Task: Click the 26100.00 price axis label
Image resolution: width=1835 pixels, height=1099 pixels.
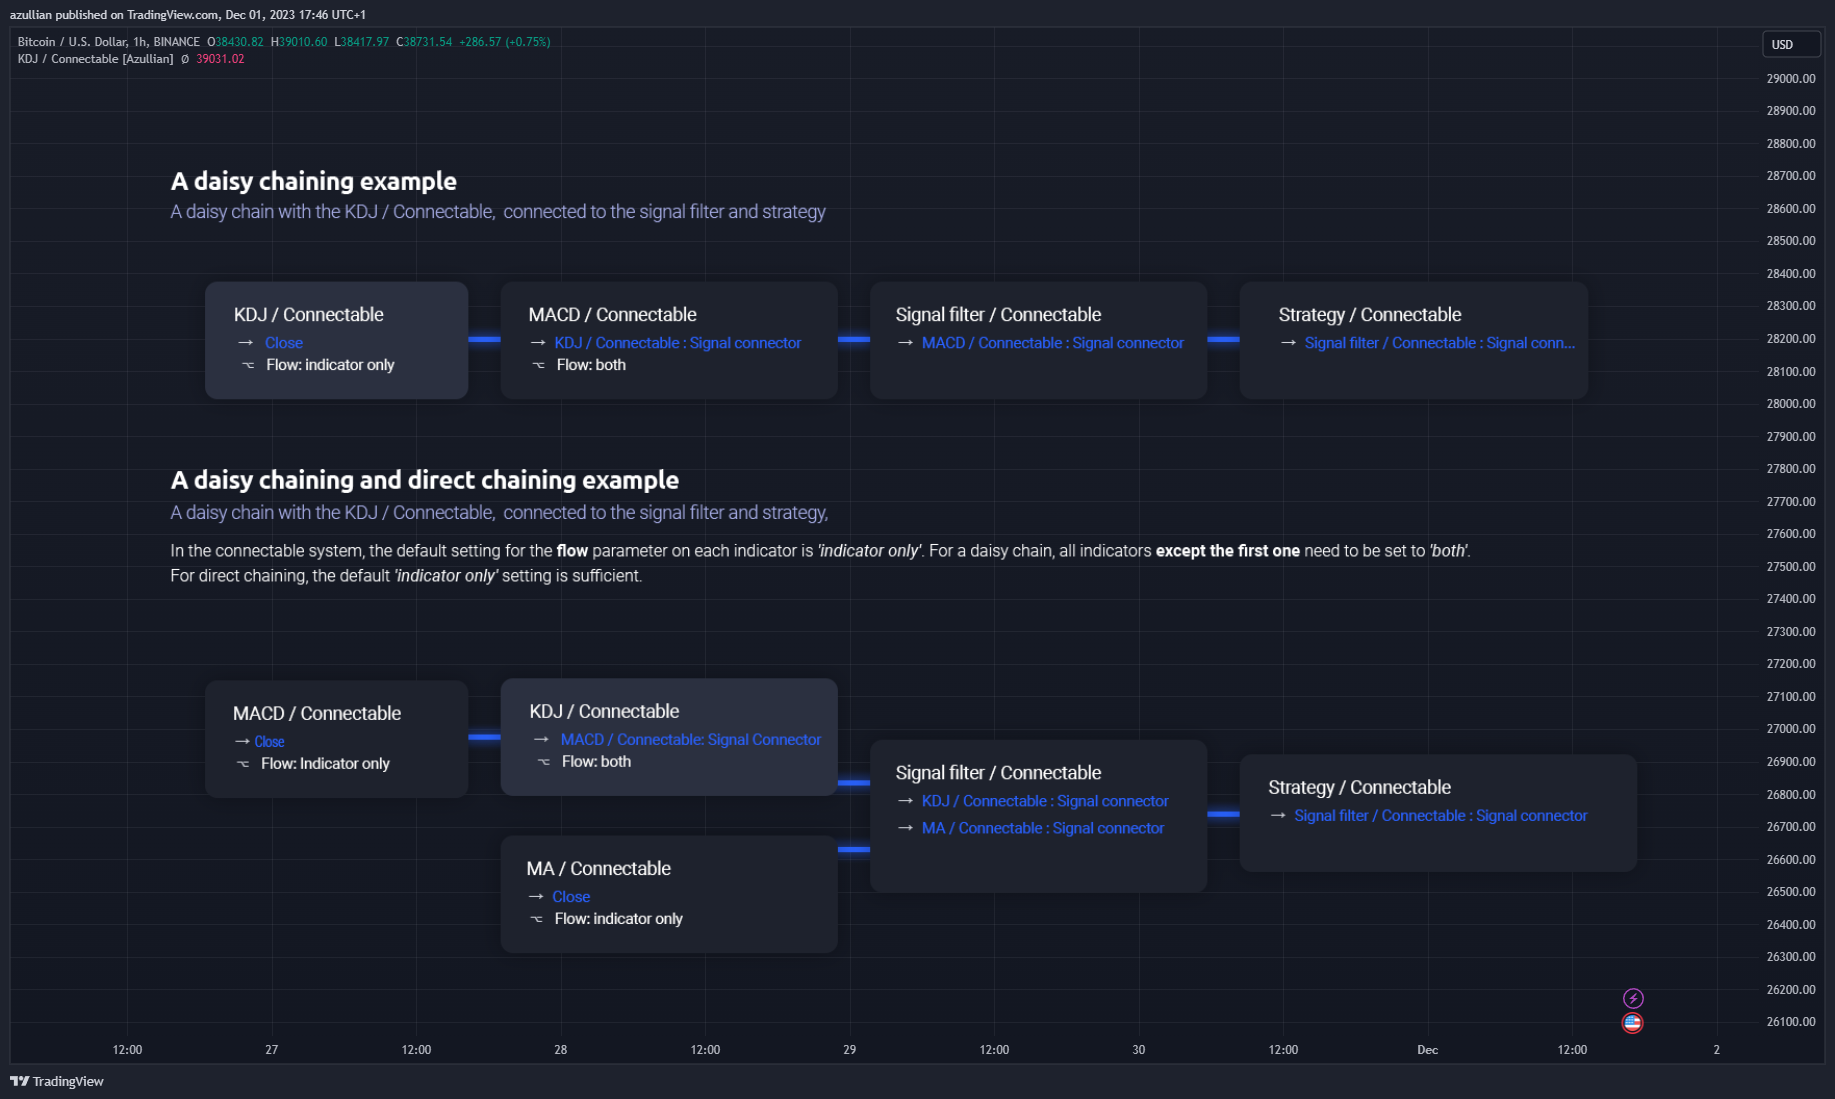Action: pyautogui.click(x=1790, y=1022)
